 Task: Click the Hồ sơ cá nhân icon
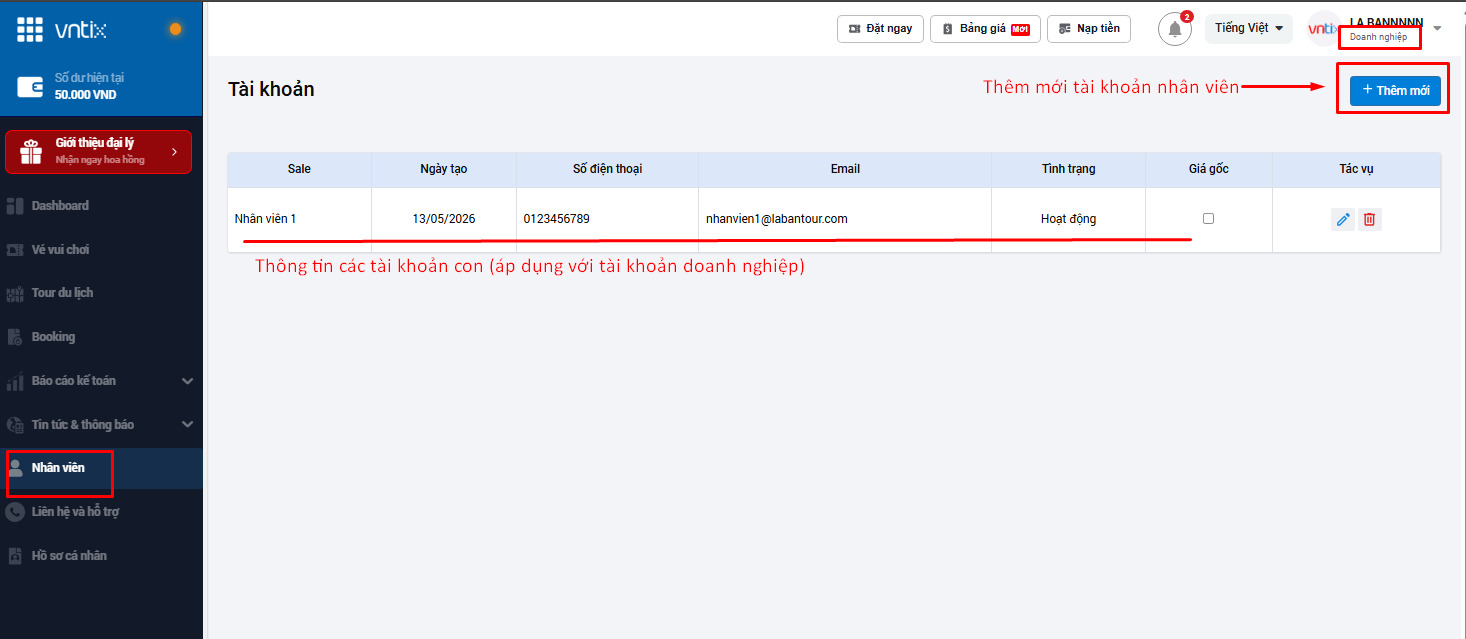[15, 556]
